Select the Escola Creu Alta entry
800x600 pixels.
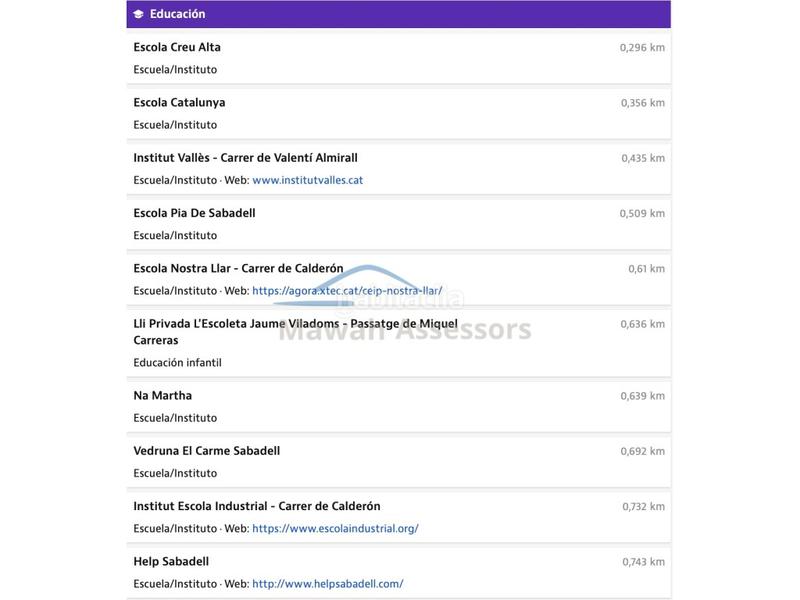point(177,47)
